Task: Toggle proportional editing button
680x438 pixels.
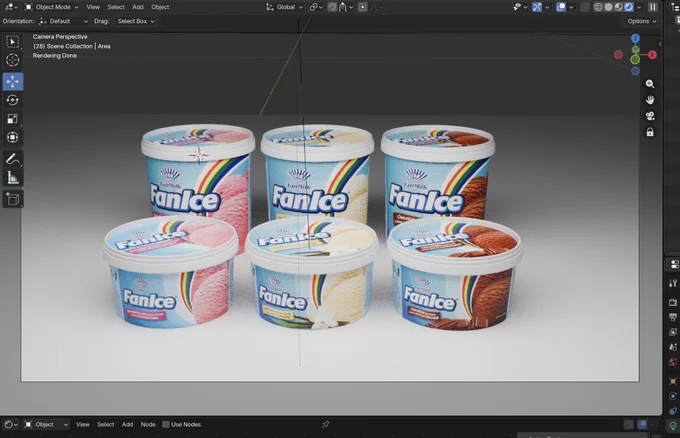Action: pos(363,7)
